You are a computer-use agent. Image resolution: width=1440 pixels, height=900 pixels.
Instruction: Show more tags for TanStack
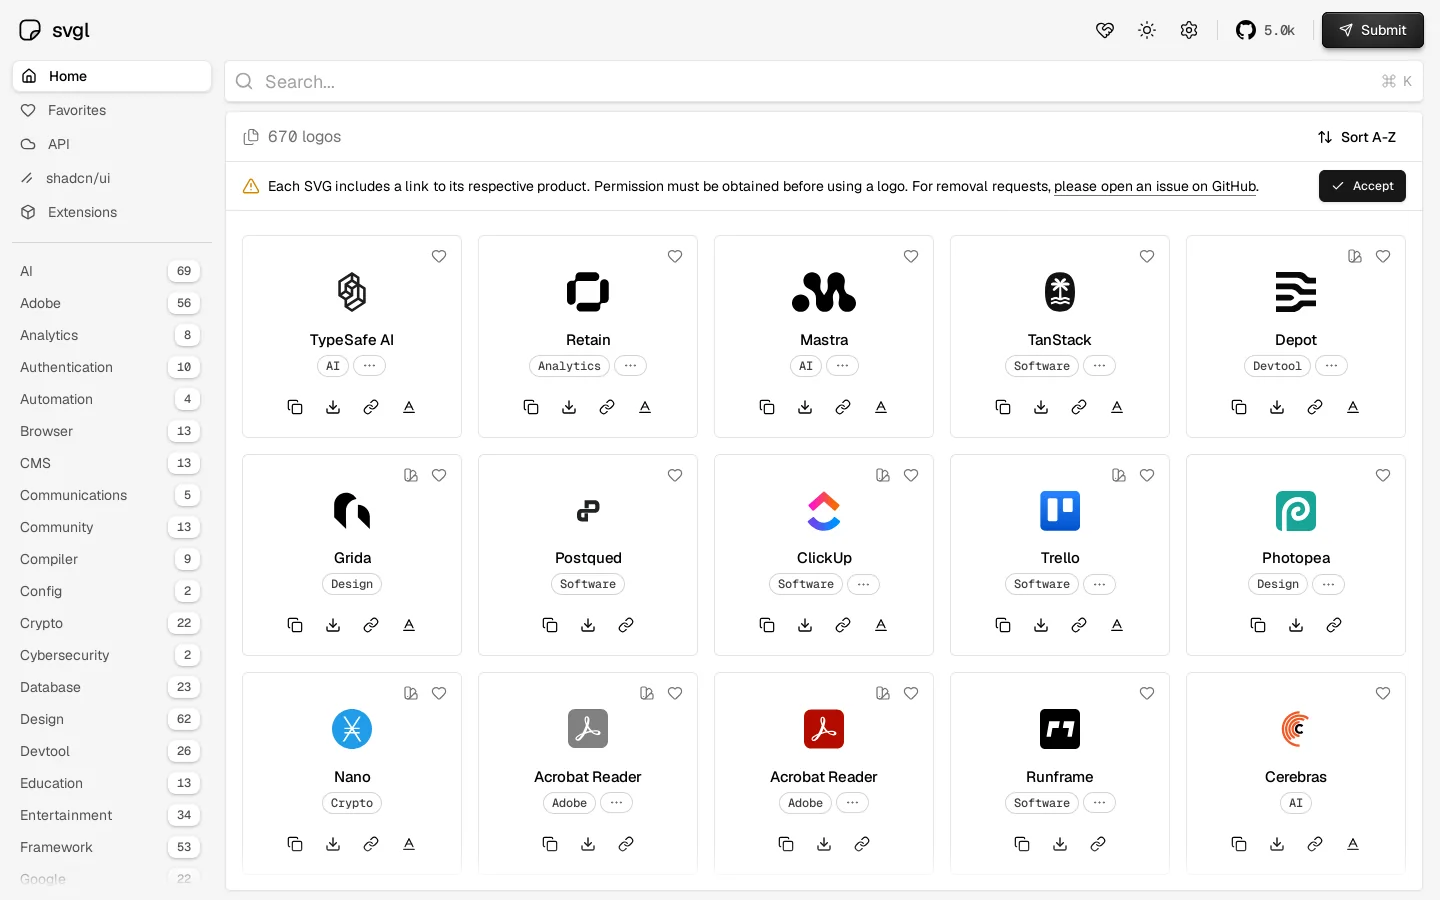(x=1100, y=366)
